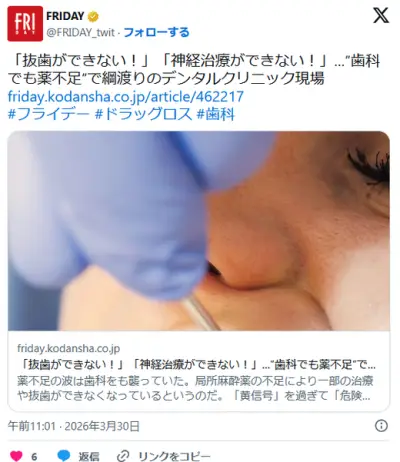
Task: Open the @FRIDAY_twit handle
Action: 80,33
